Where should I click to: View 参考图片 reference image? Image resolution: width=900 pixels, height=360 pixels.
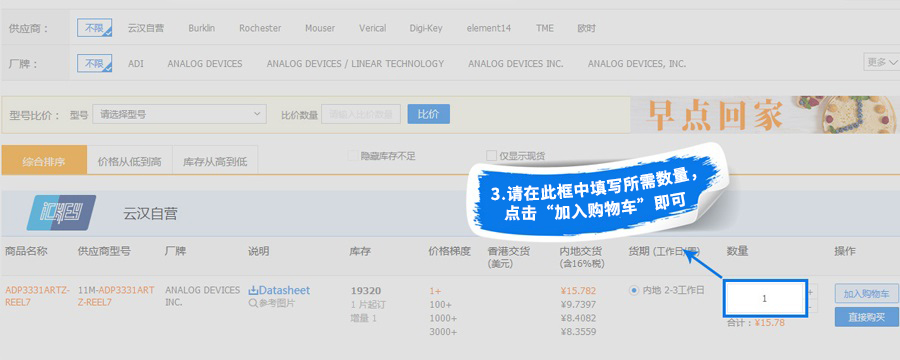[x=271, y=303]
